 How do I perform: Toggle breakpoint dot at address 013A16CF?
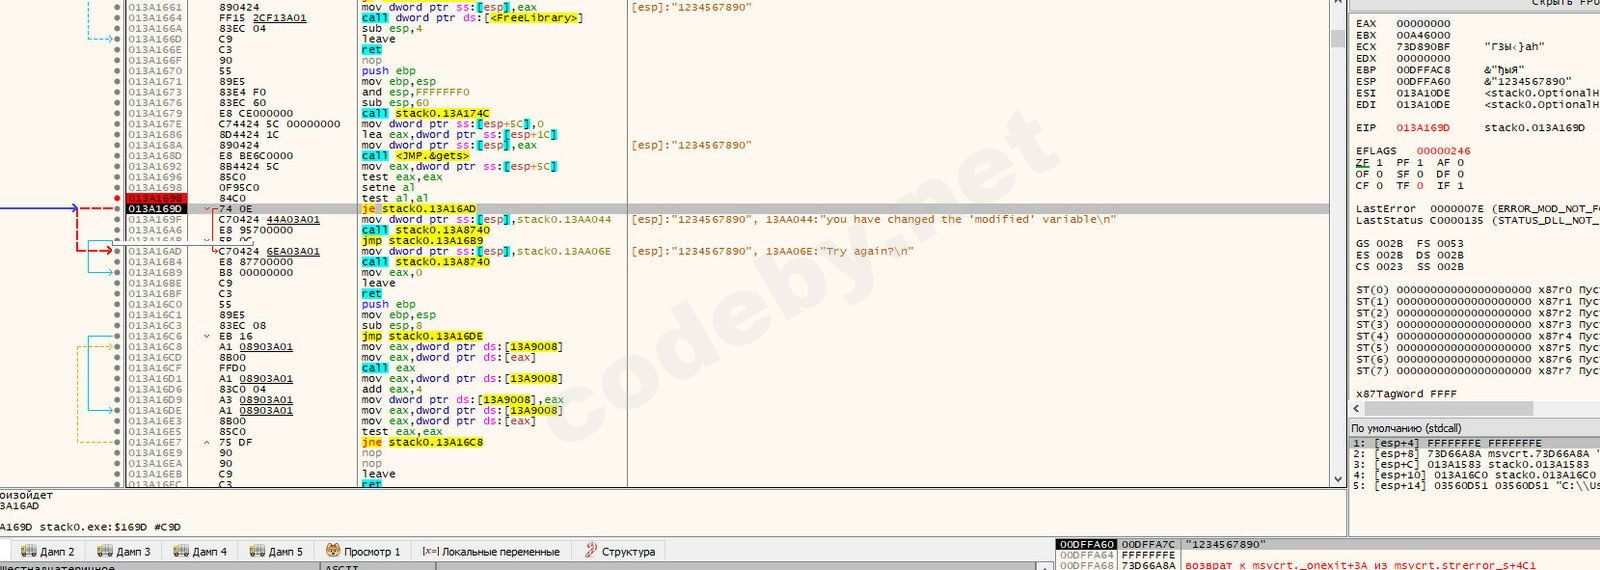pos(117,368)
